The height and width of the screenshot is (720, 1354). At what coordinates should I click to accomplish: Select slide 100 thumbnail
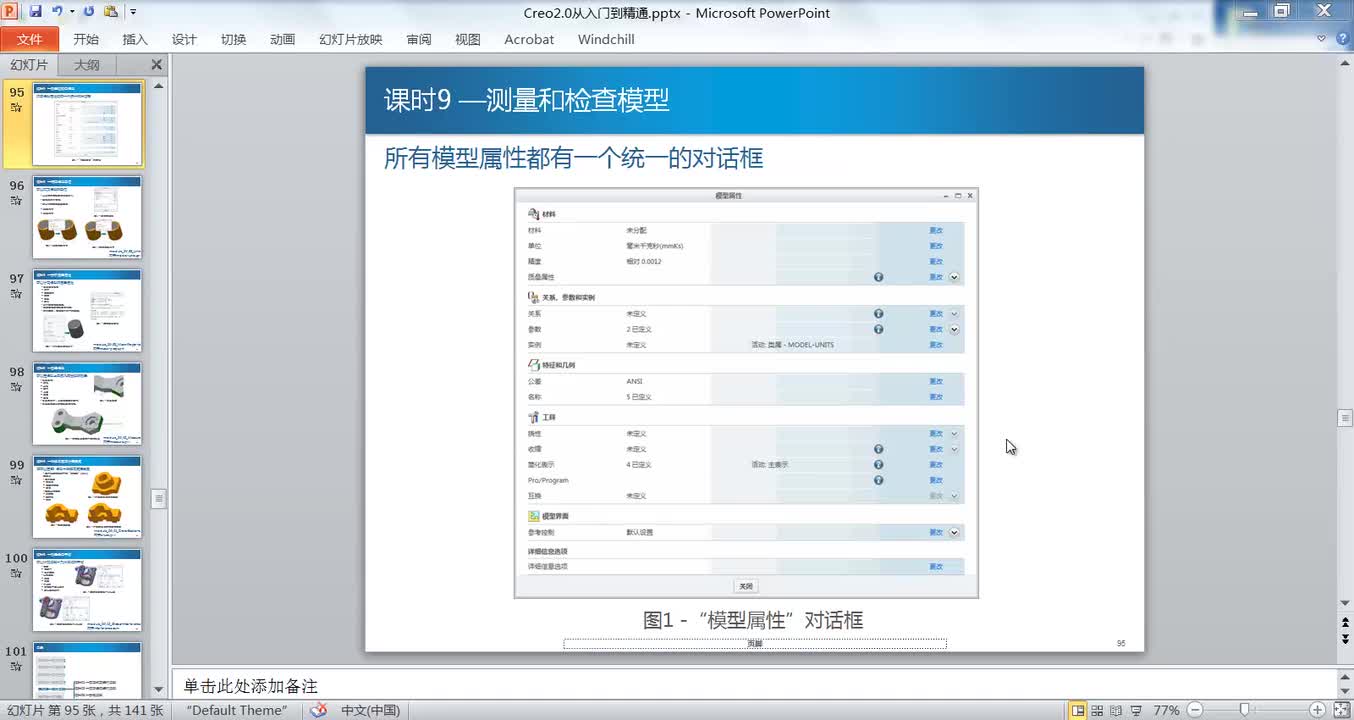click(x=88, y=590)
